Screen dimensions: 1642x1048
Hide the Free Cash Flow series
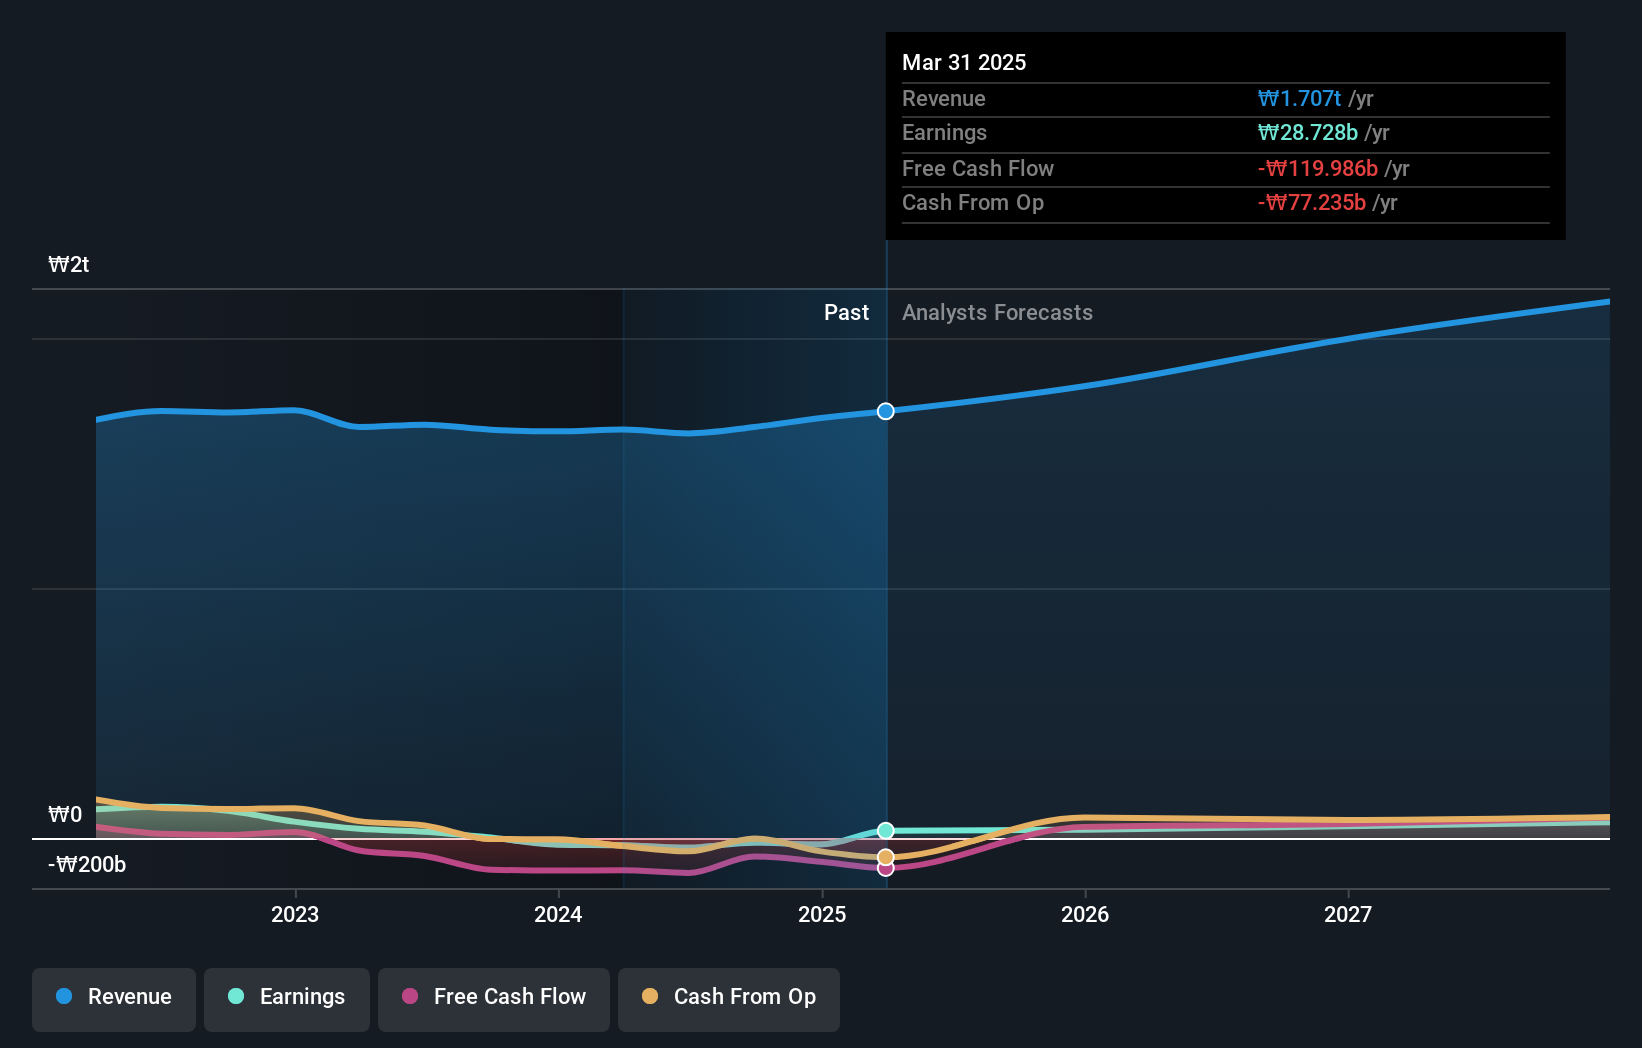494,997
